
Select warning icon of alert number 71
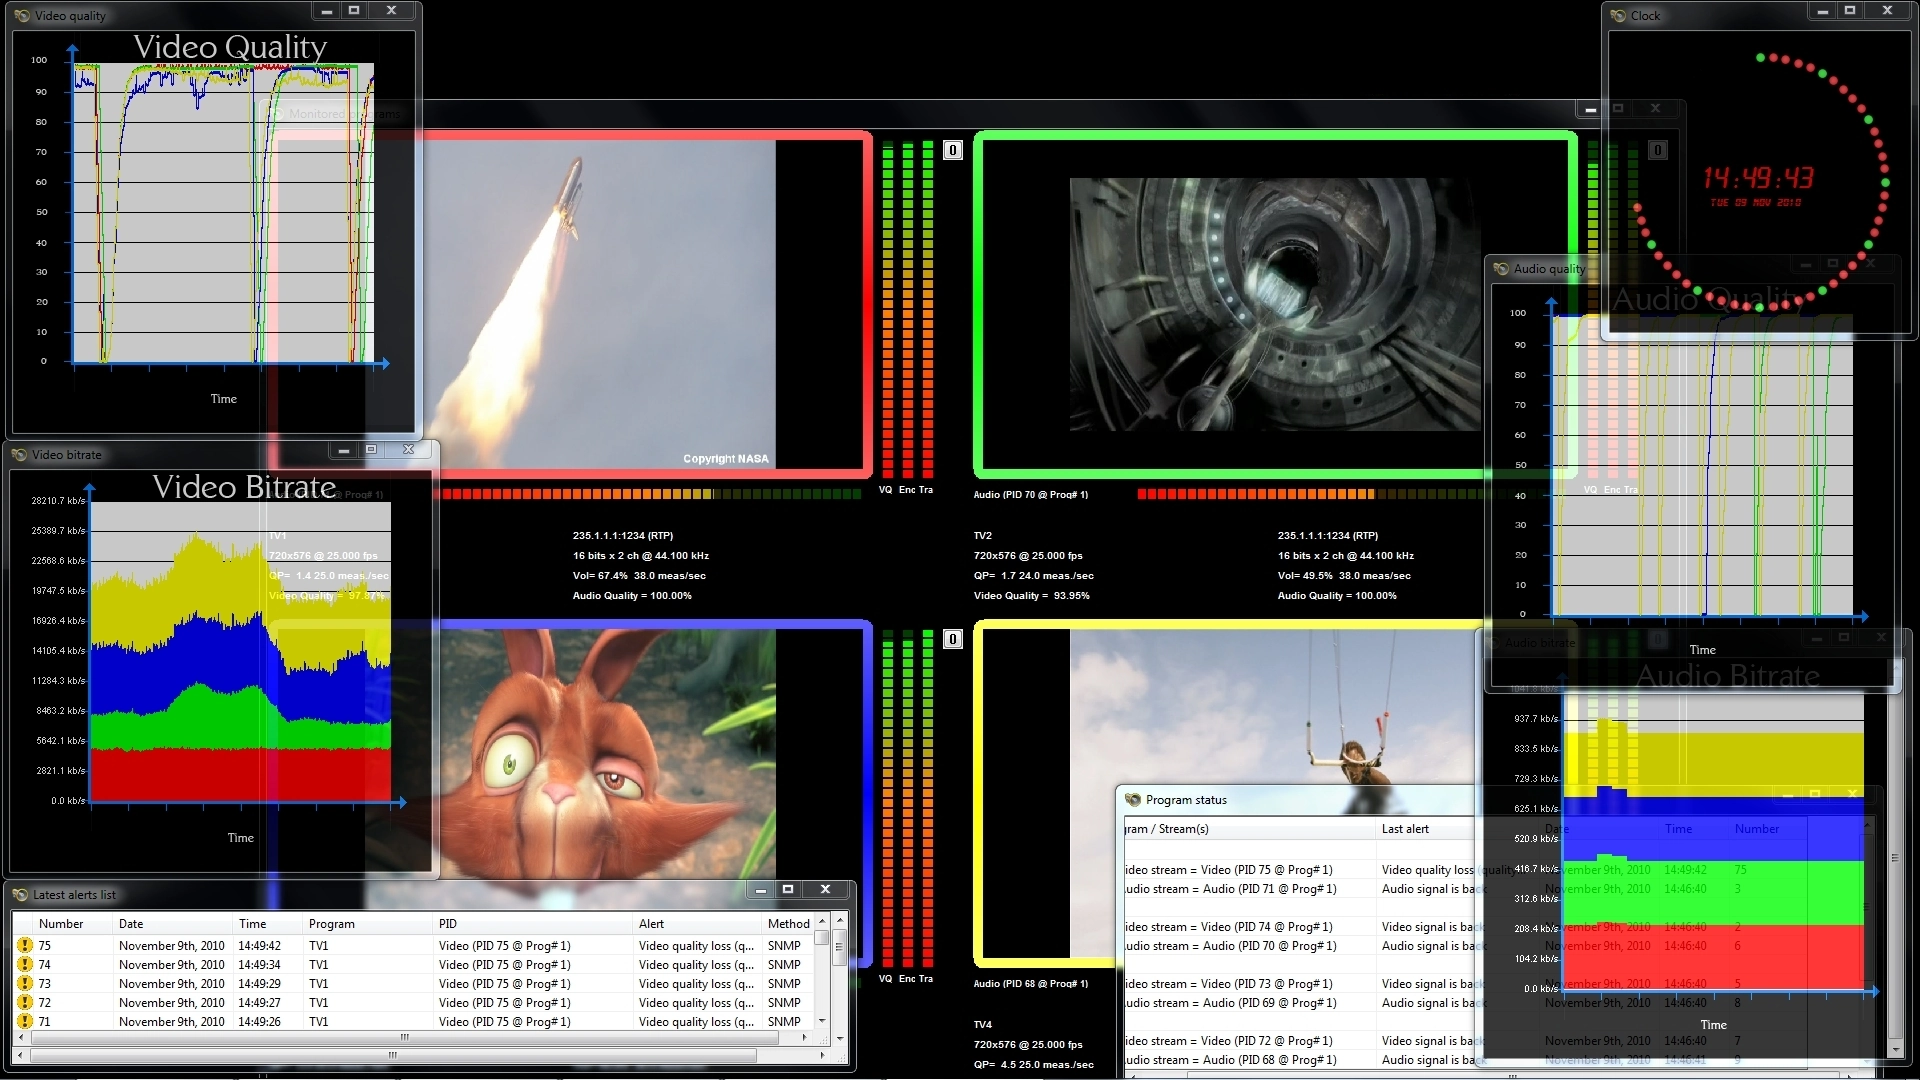tap(25, 1021)
